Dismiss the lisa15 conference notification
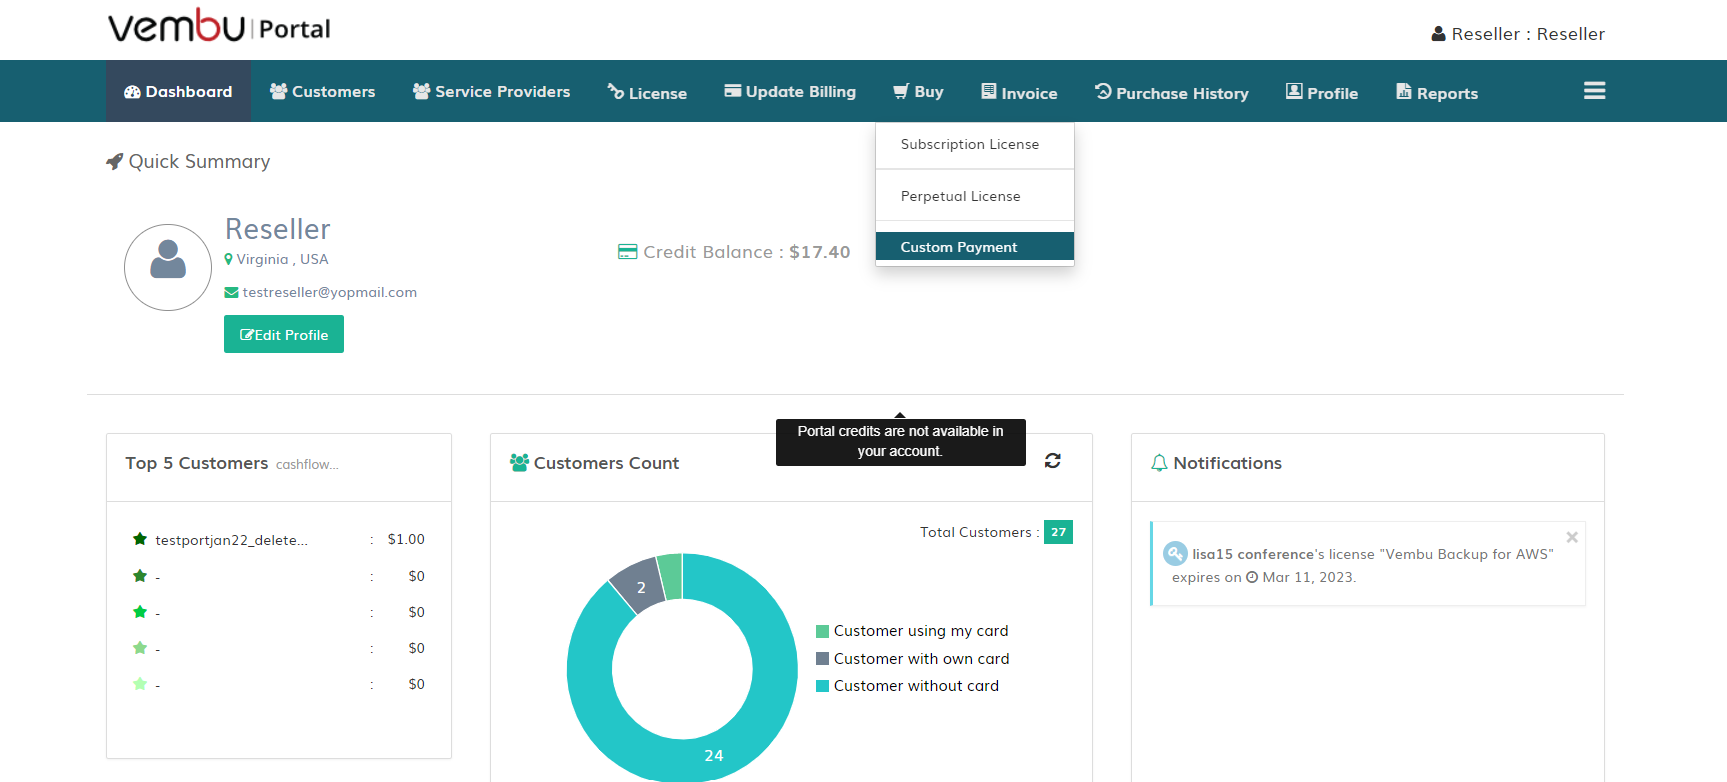Screen dimensions: 1727x782 pos(1572,537)
